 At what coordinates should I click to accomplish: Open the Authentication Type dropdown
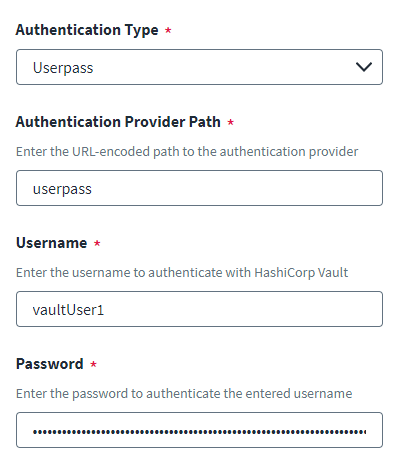pos(199,67)
